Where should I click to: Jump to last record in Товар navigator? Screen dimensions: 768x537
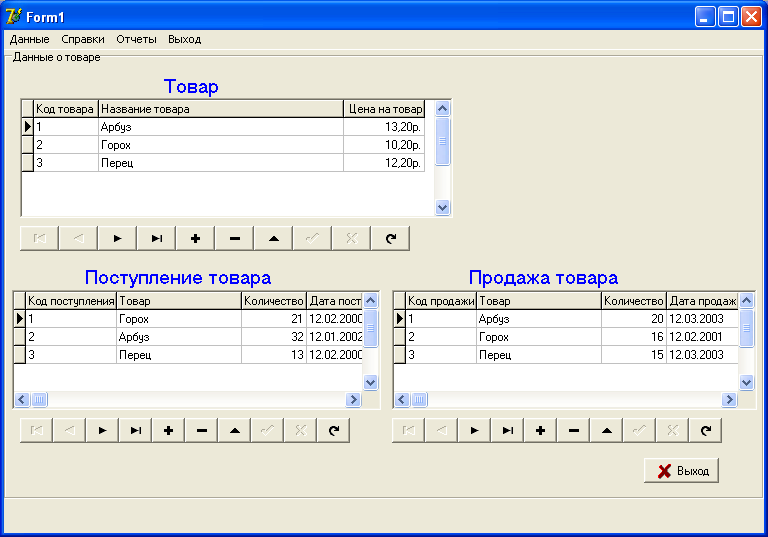156,239
